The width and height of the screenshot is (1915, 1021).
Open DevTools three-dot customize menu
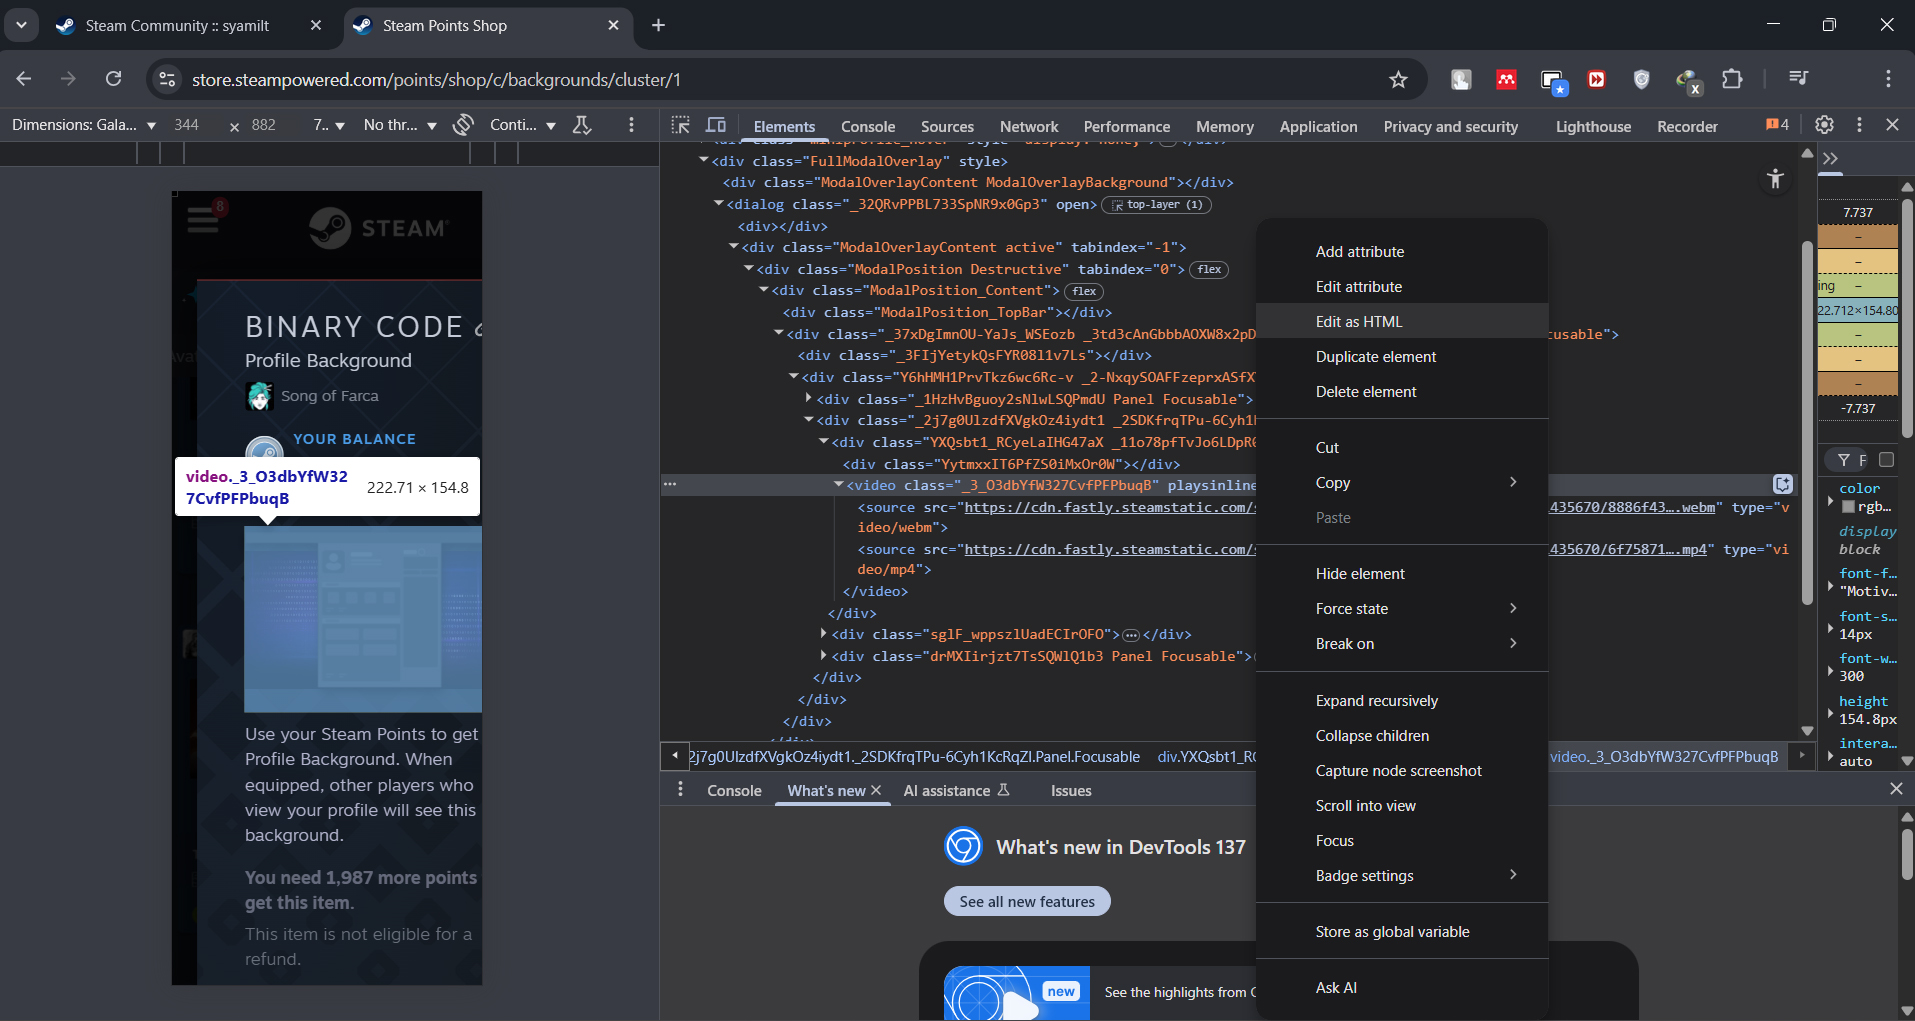(x=1859, y=125)
